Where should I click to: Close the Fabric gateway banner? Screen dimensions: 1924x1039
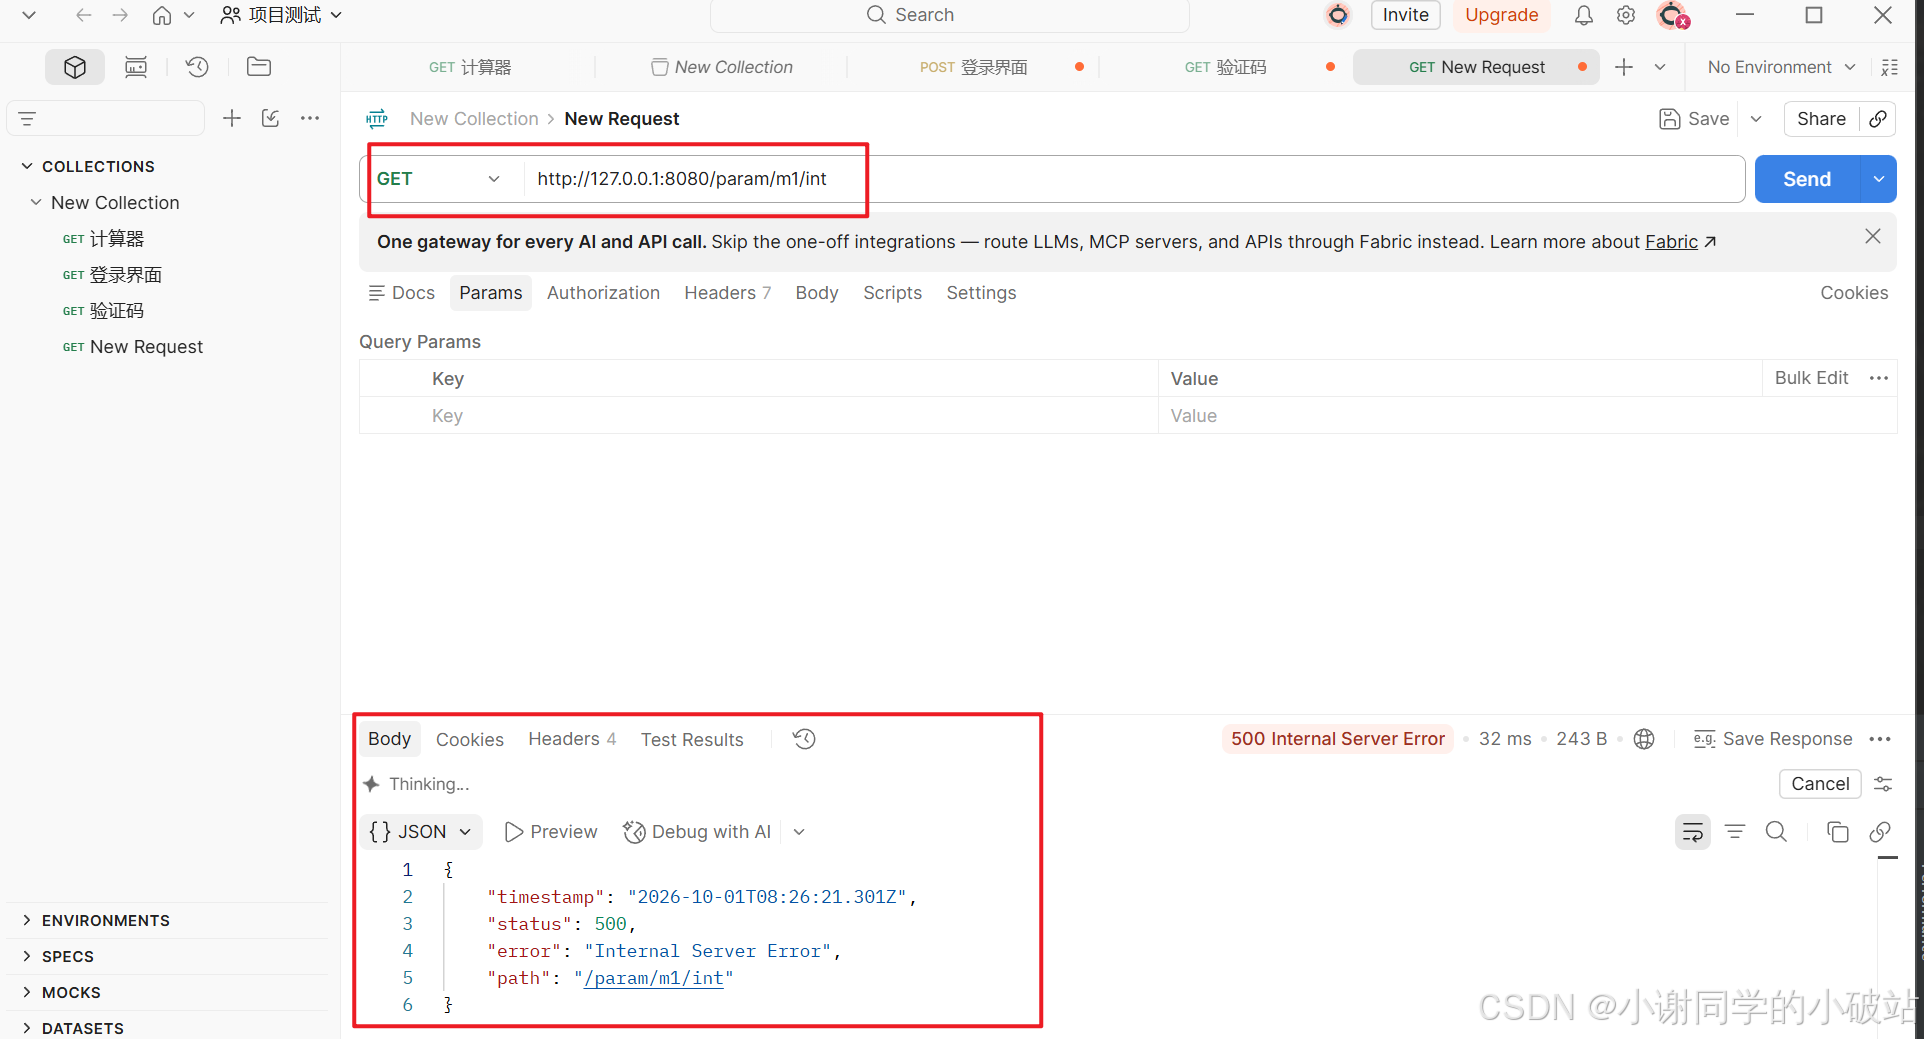click(x=1873, y=236)
